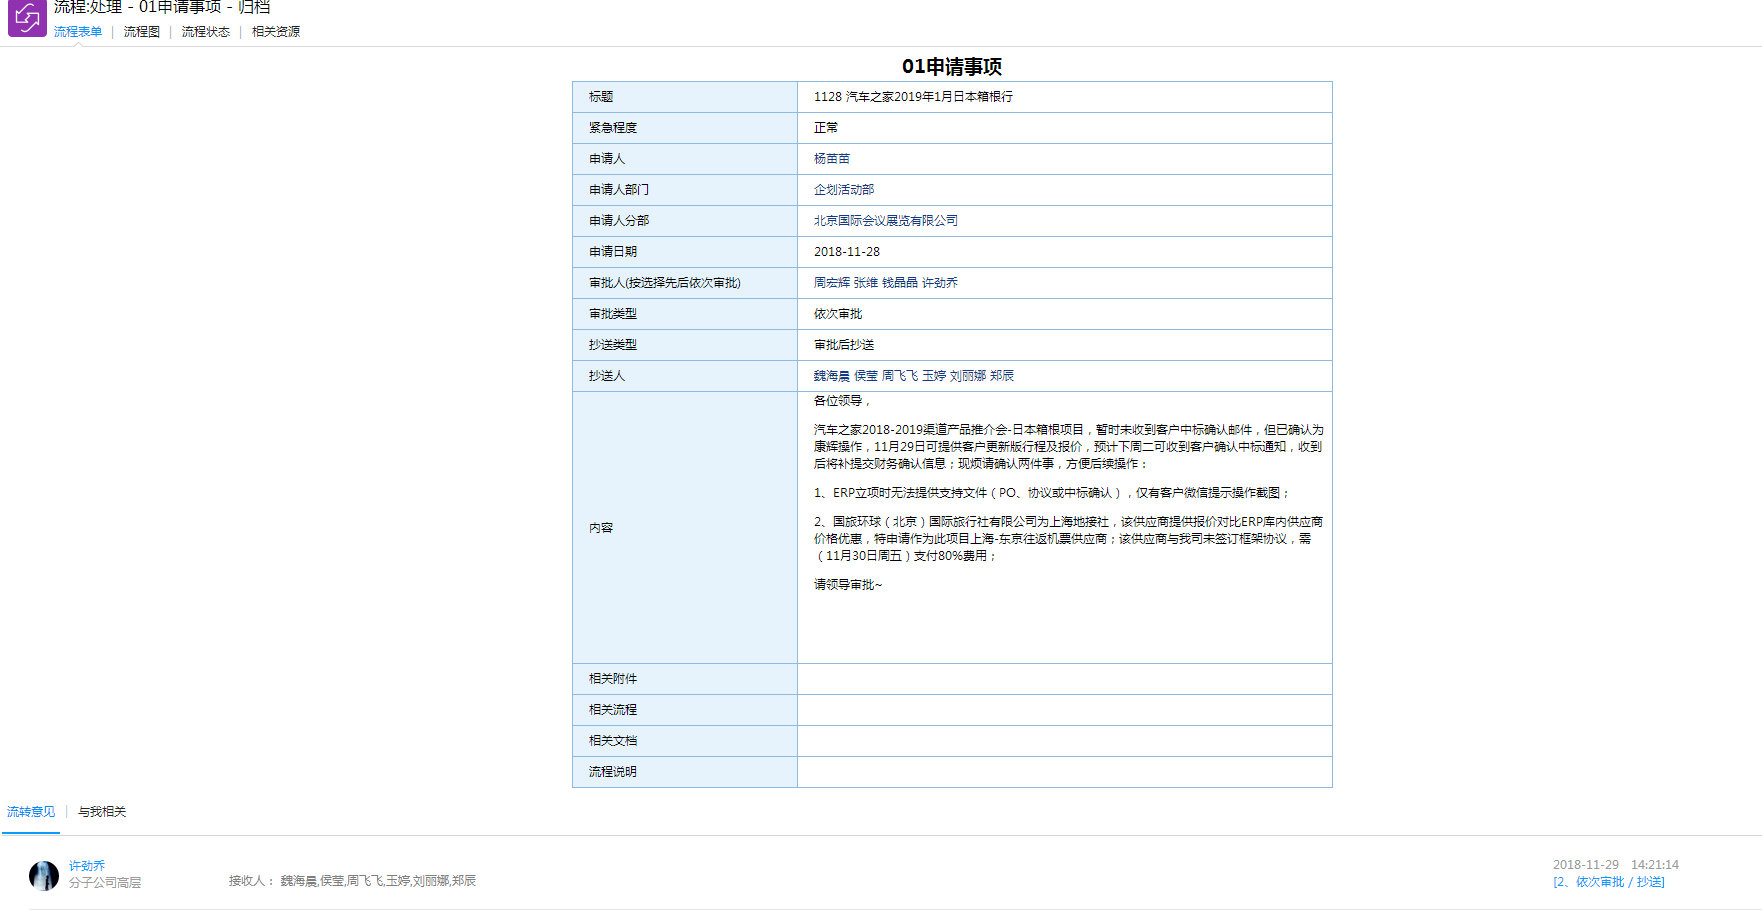The width and height of the screenshot is (1762, 910).
Task: Click CC recipient 刘丽娜 link
Action: tap(967, 376)
